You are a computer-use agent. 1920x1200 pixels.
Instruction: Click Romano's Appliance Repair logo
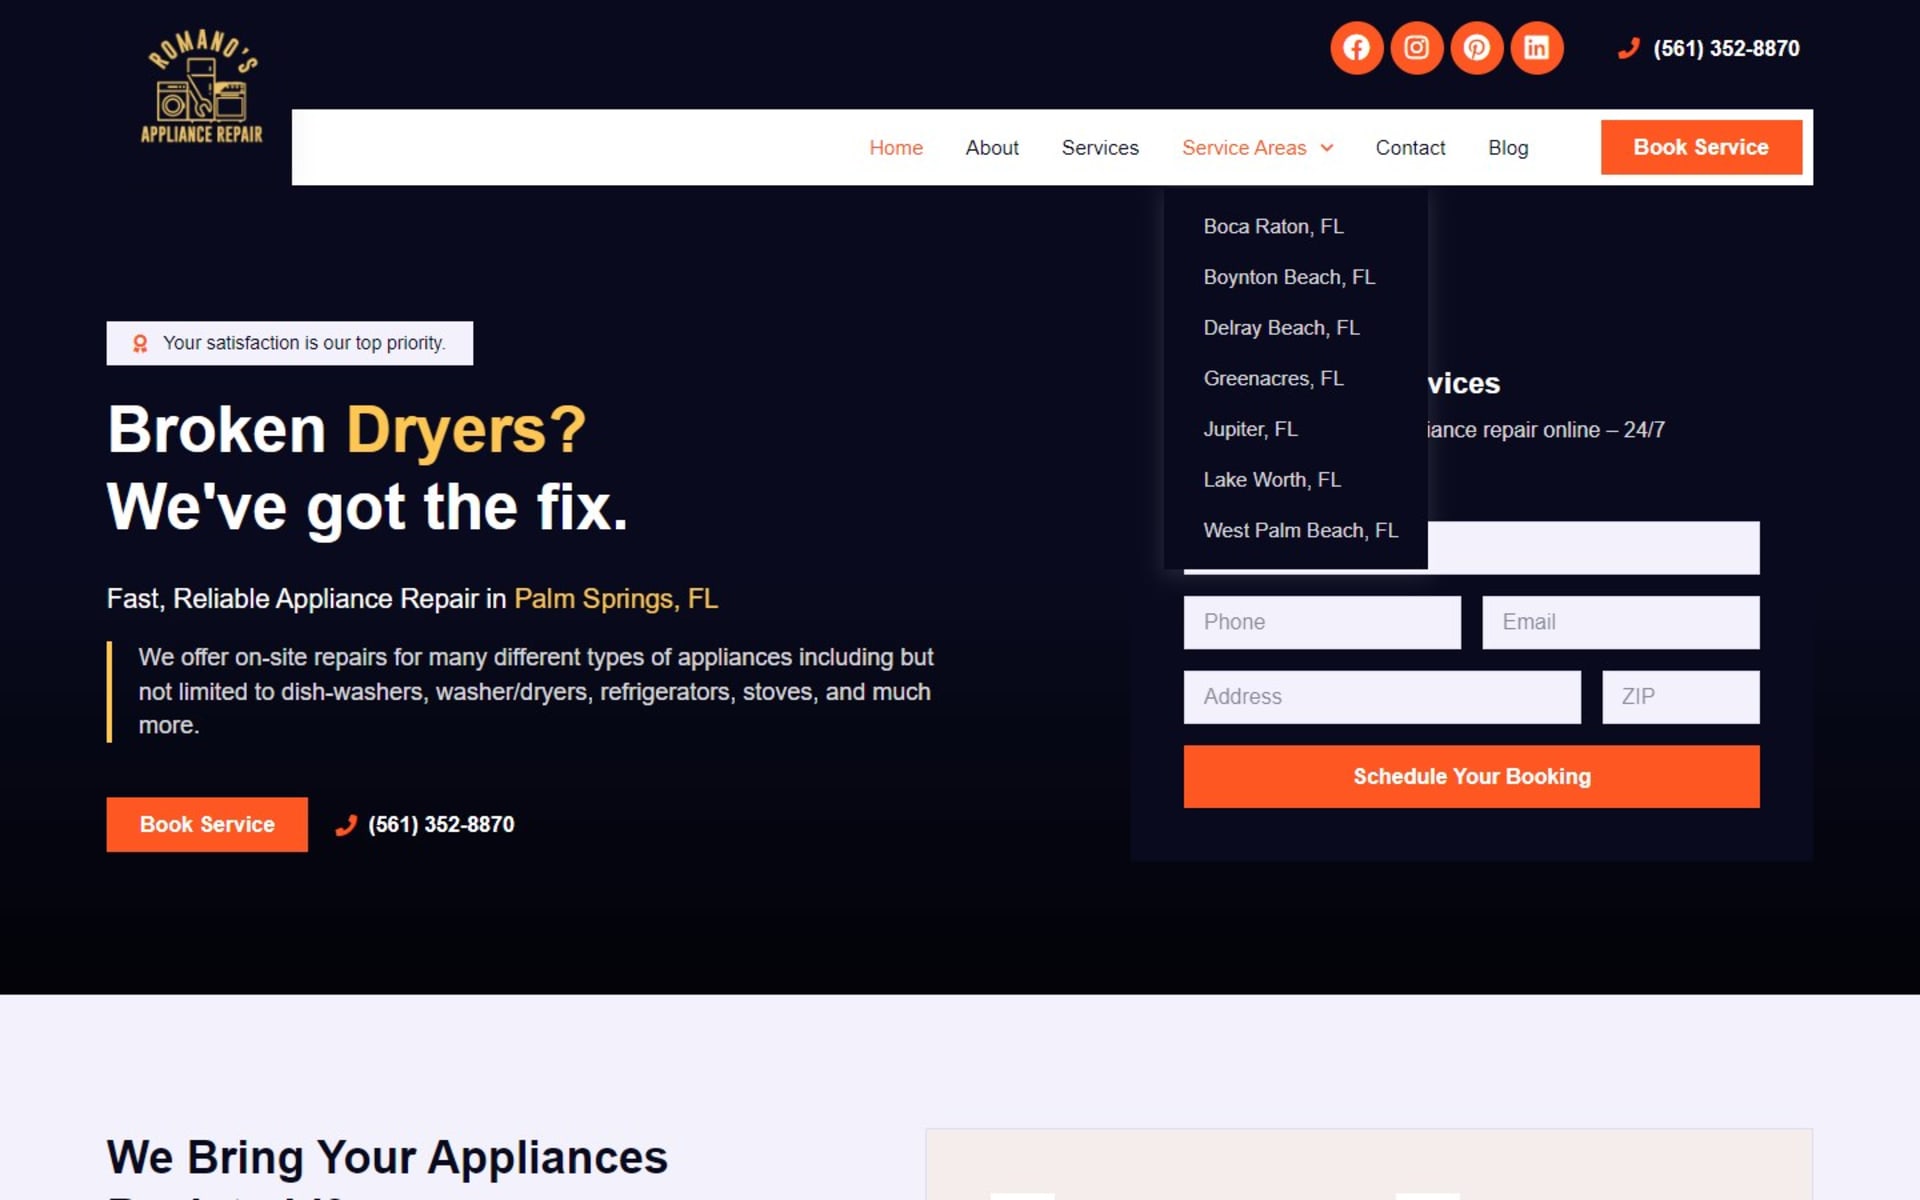203,87
